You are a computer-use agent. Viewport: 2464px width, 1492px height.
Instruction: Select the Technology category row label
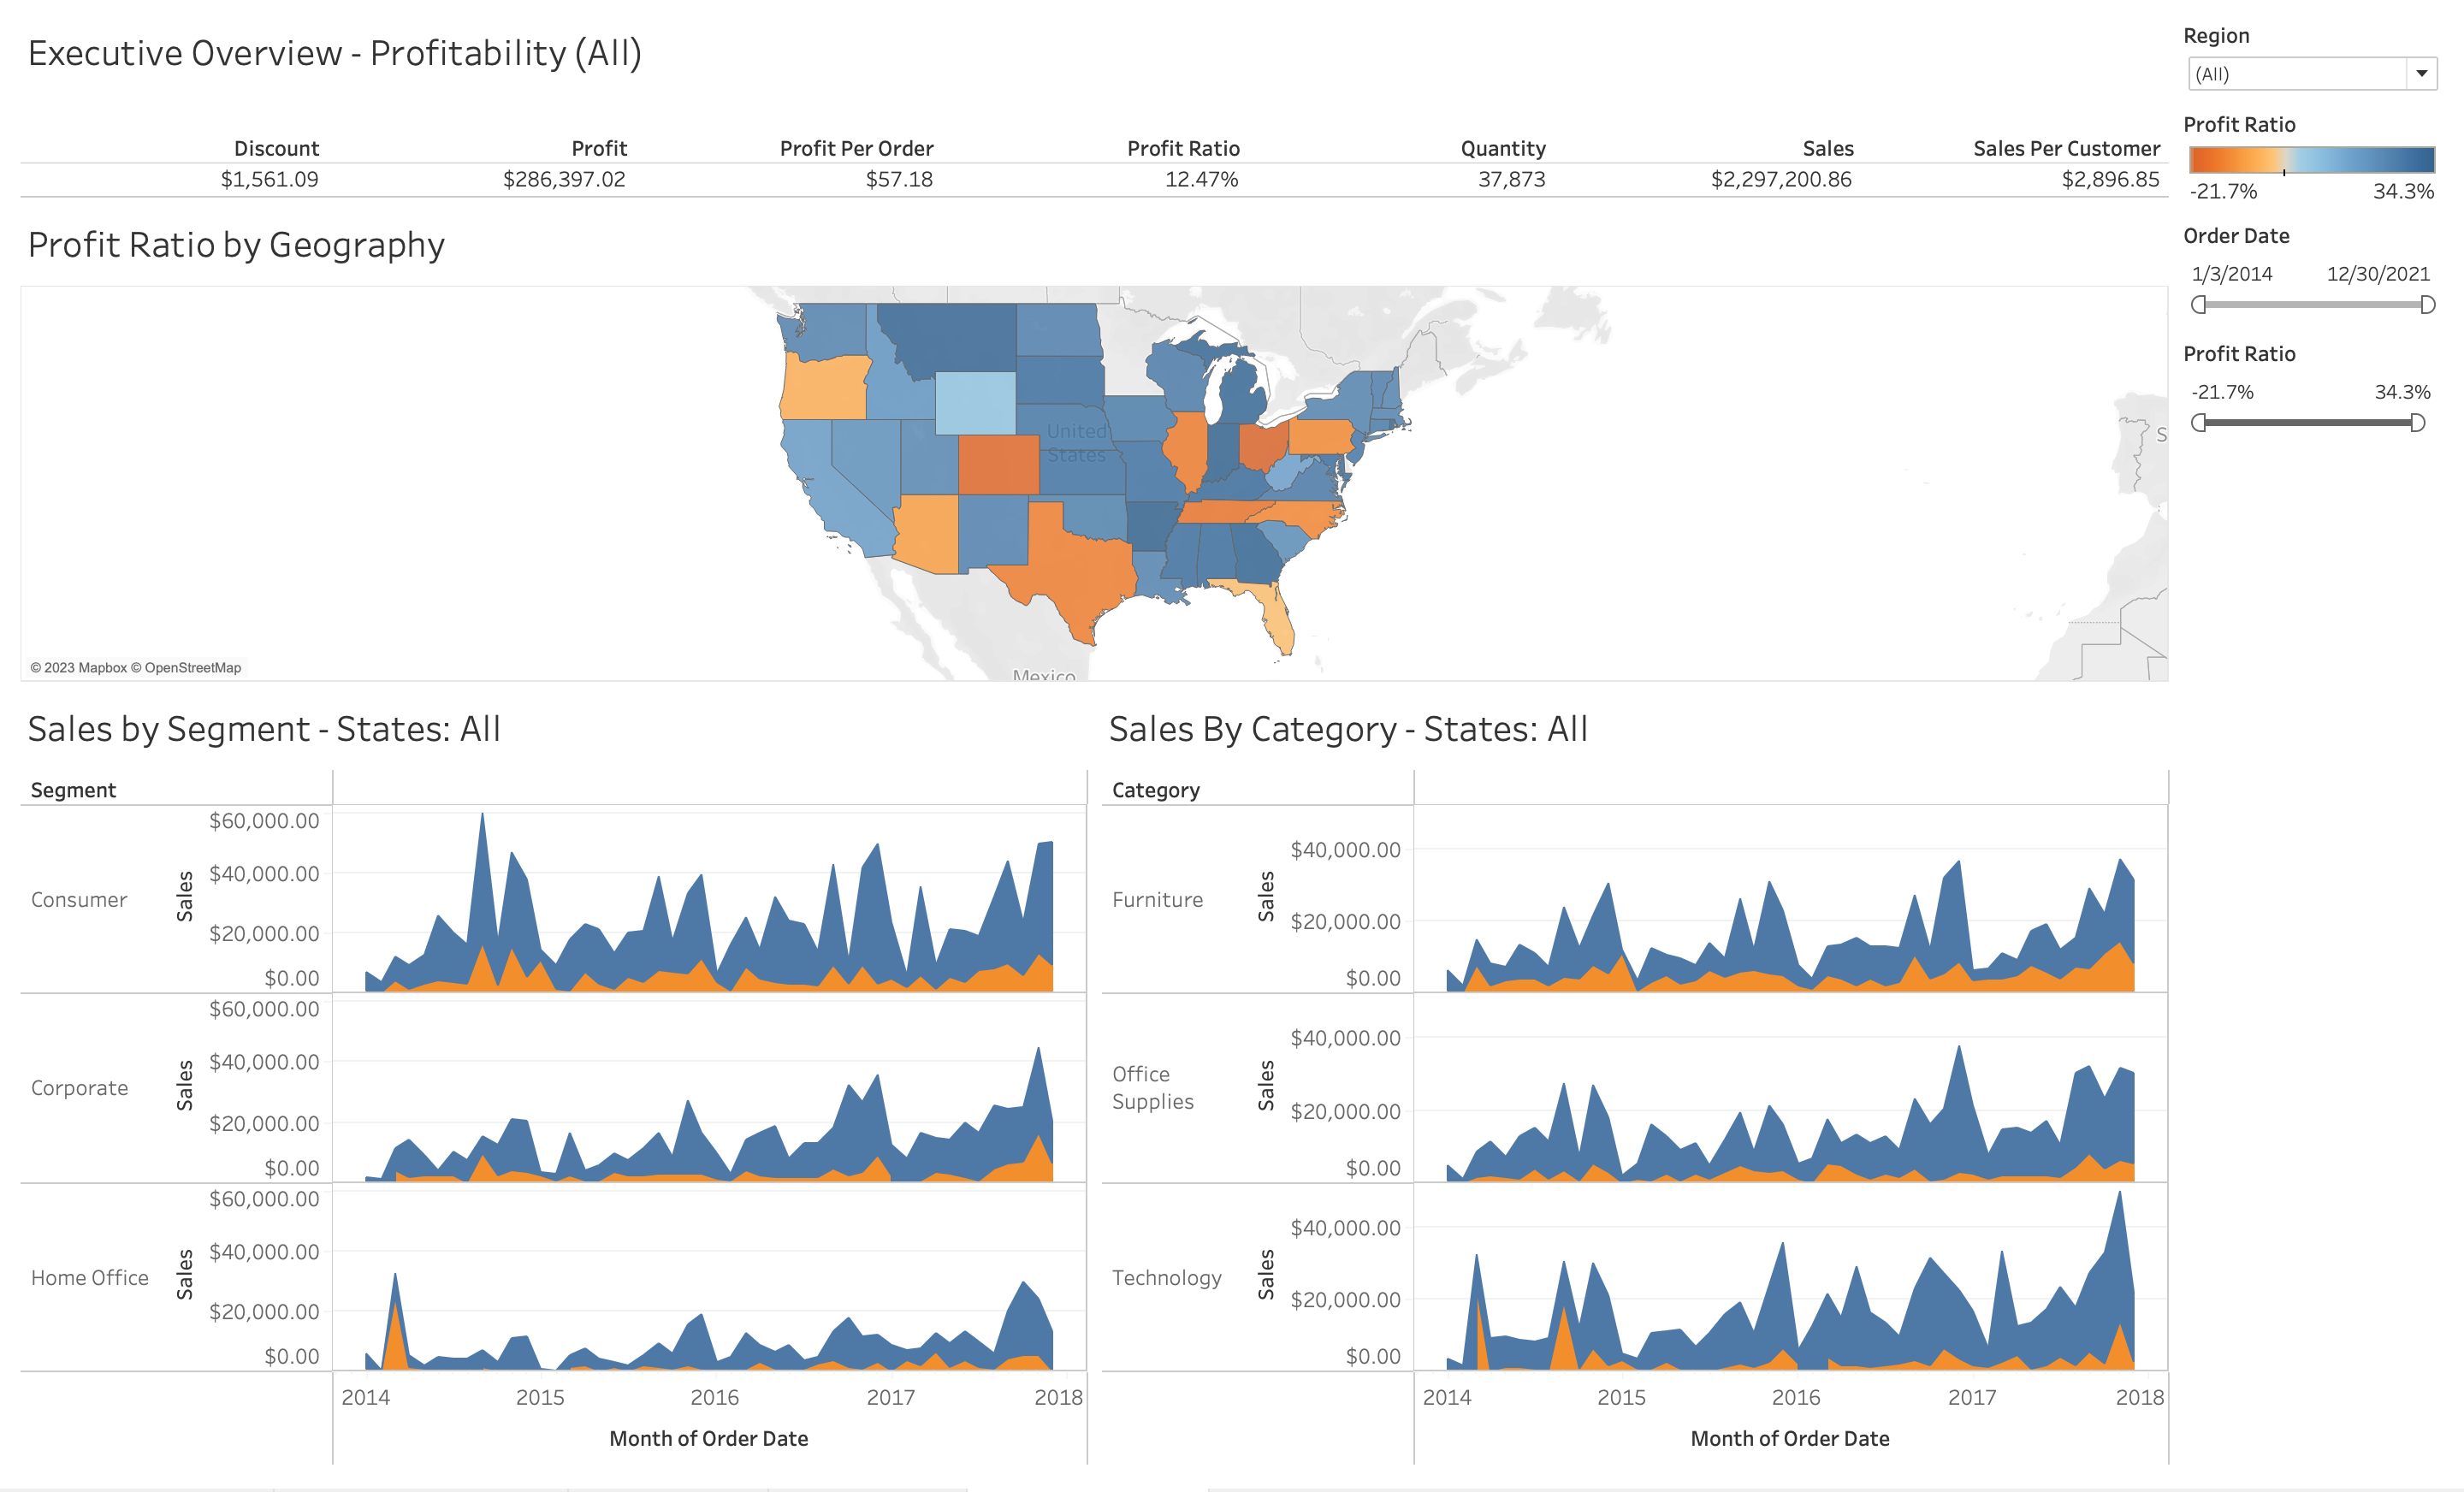1166,1278
